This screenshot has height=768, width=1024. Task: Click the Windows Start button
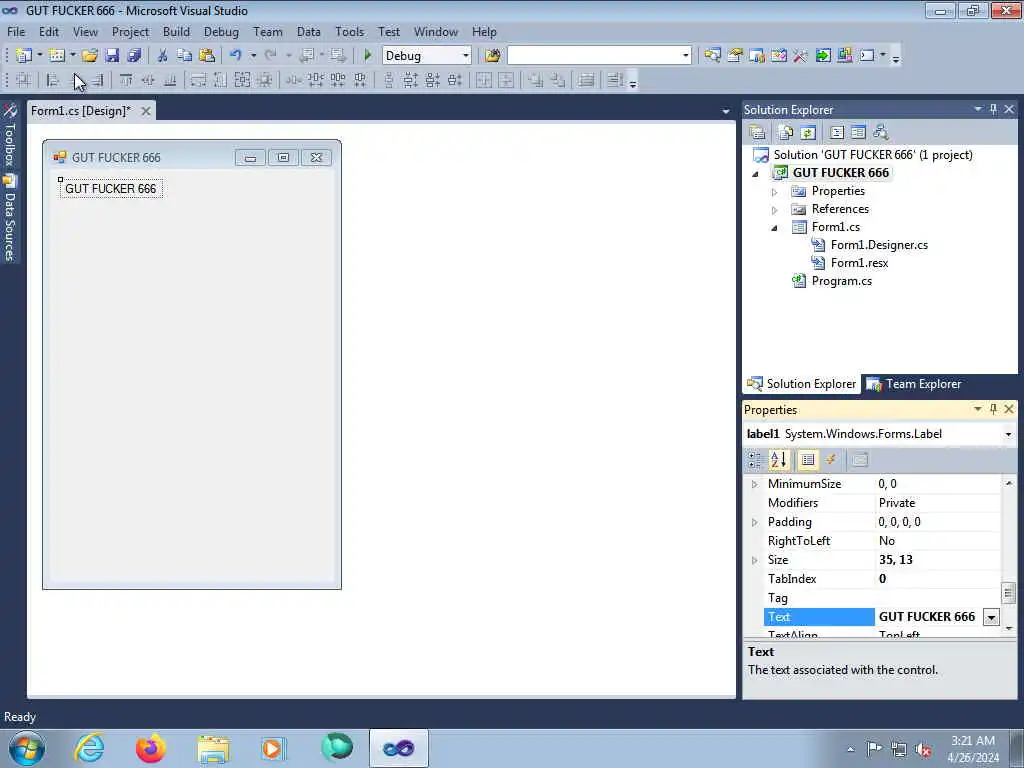pyautogui.click(x=27, y=748)
